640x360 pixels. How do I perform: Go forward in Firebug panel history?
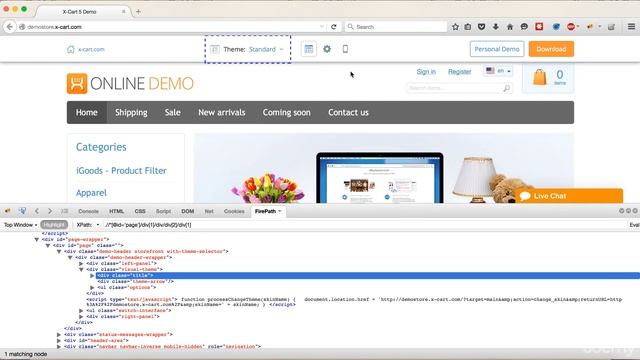(50, 211)
